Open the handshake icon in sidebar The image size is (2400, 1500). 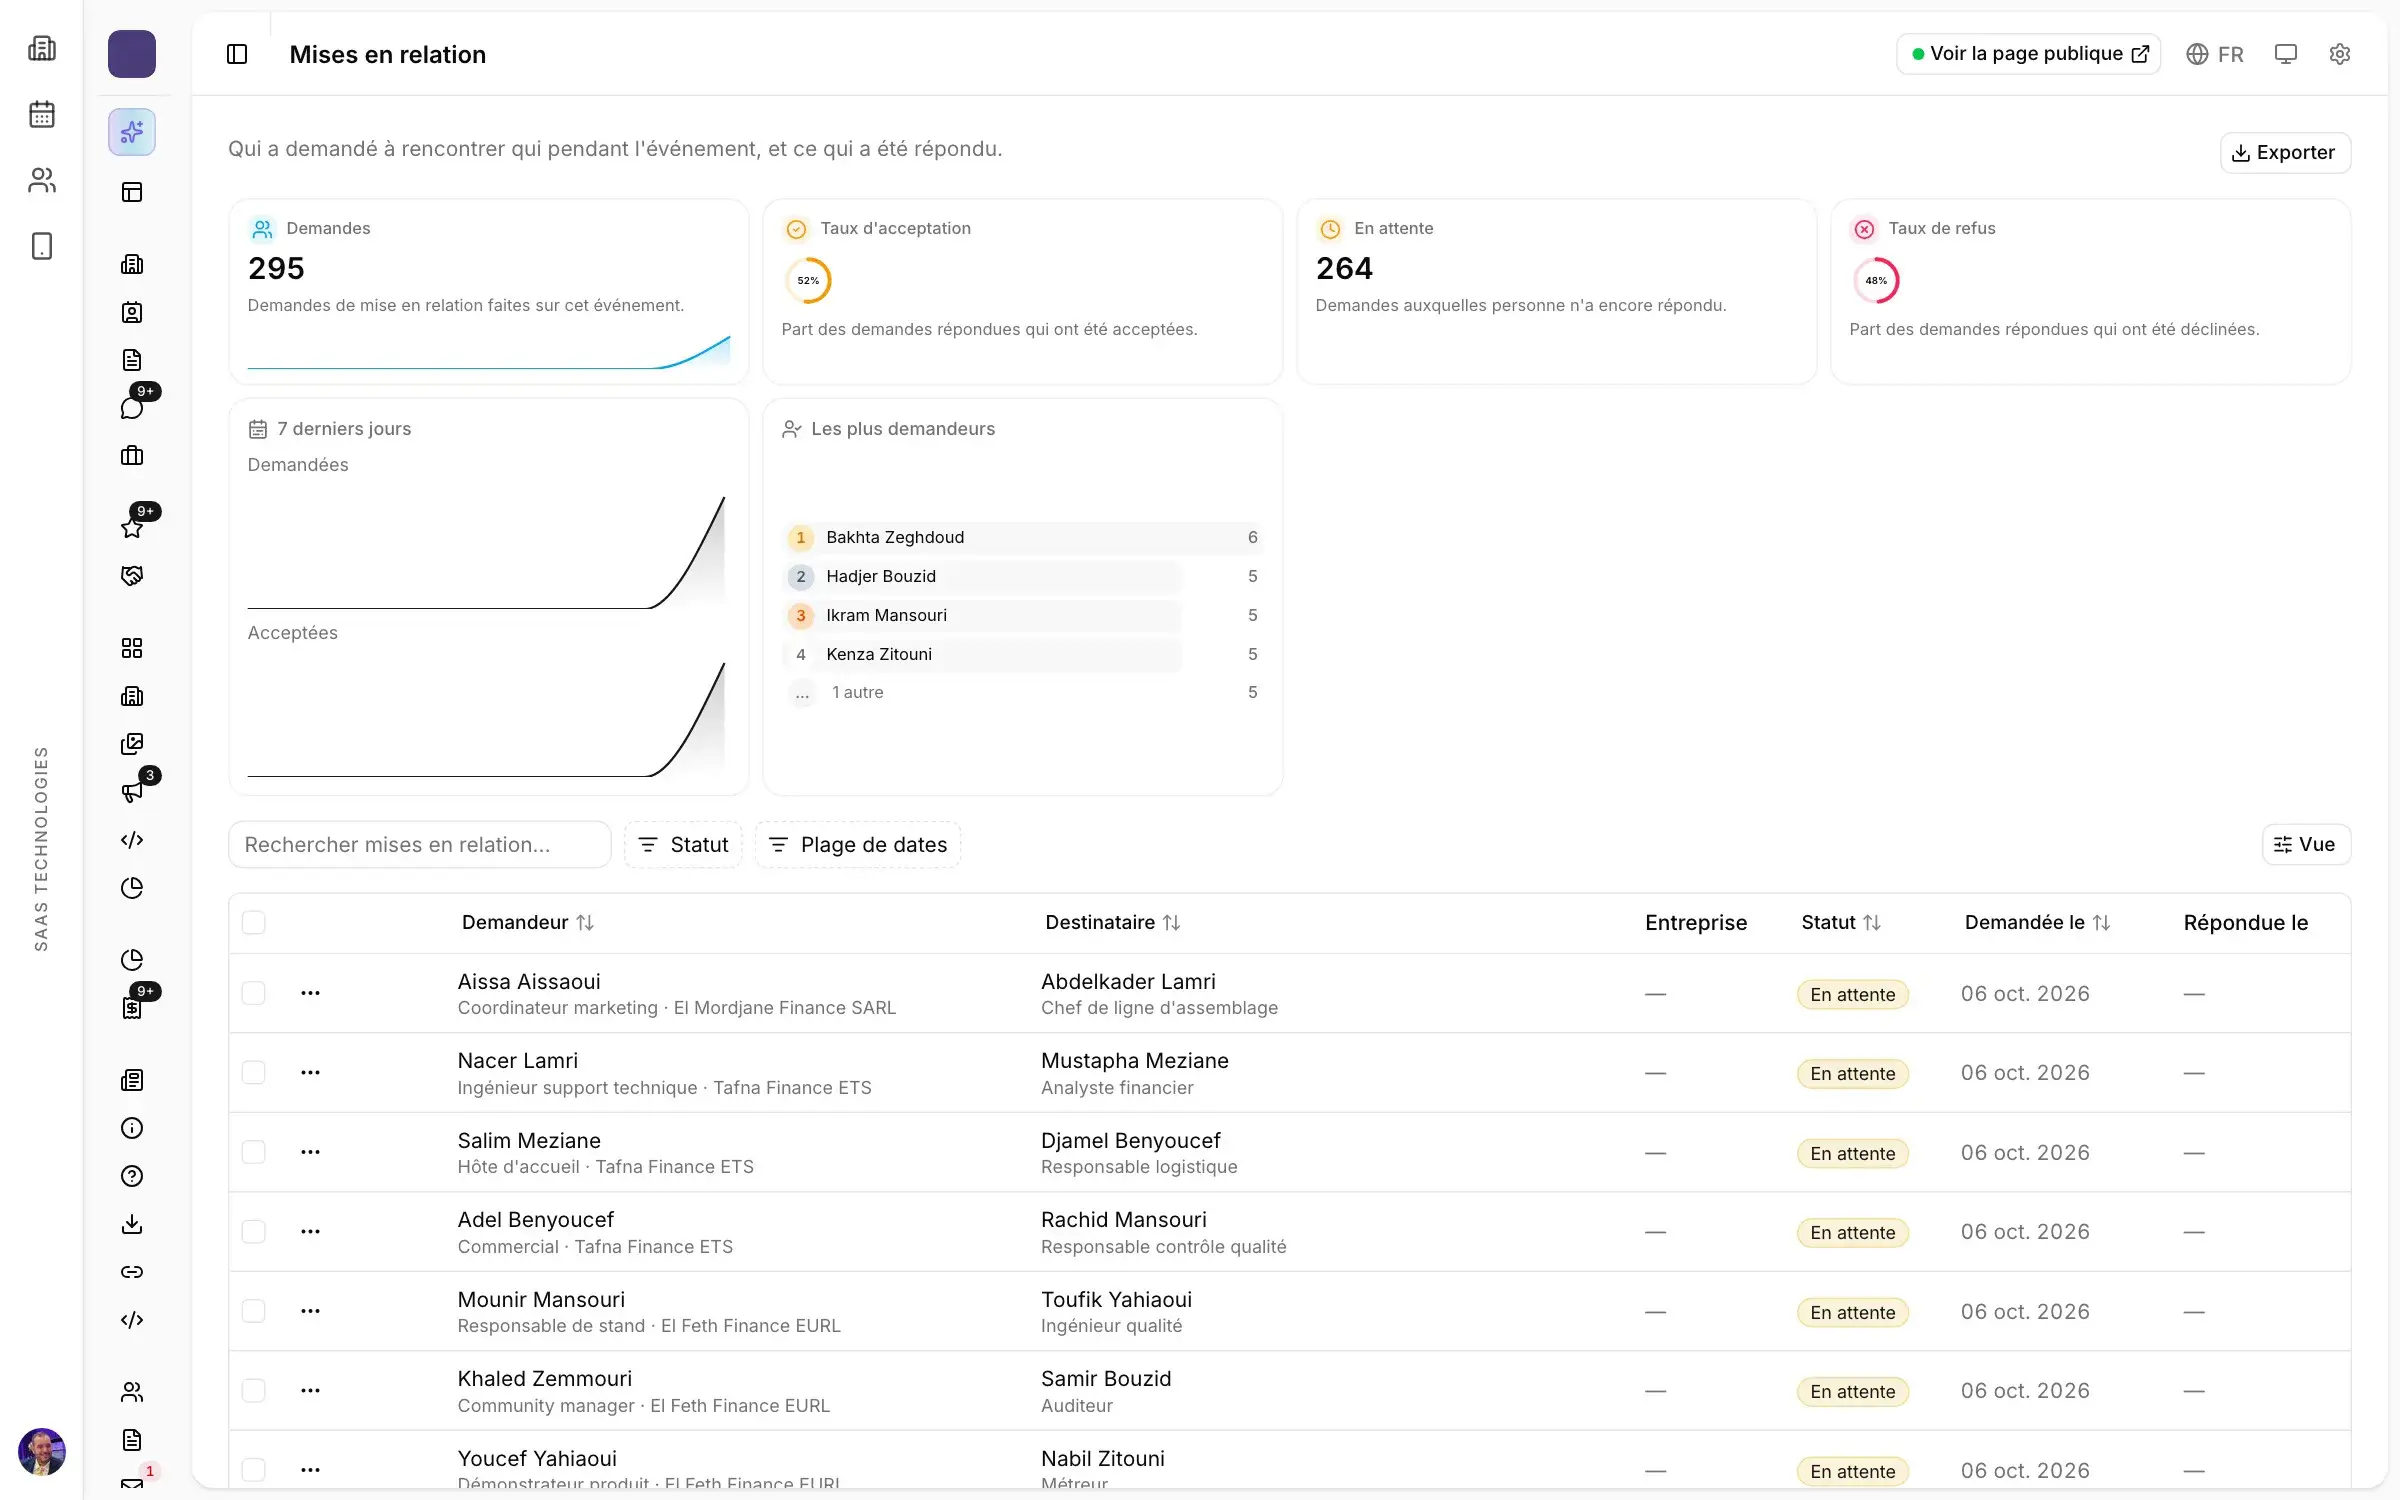[132, 576]
